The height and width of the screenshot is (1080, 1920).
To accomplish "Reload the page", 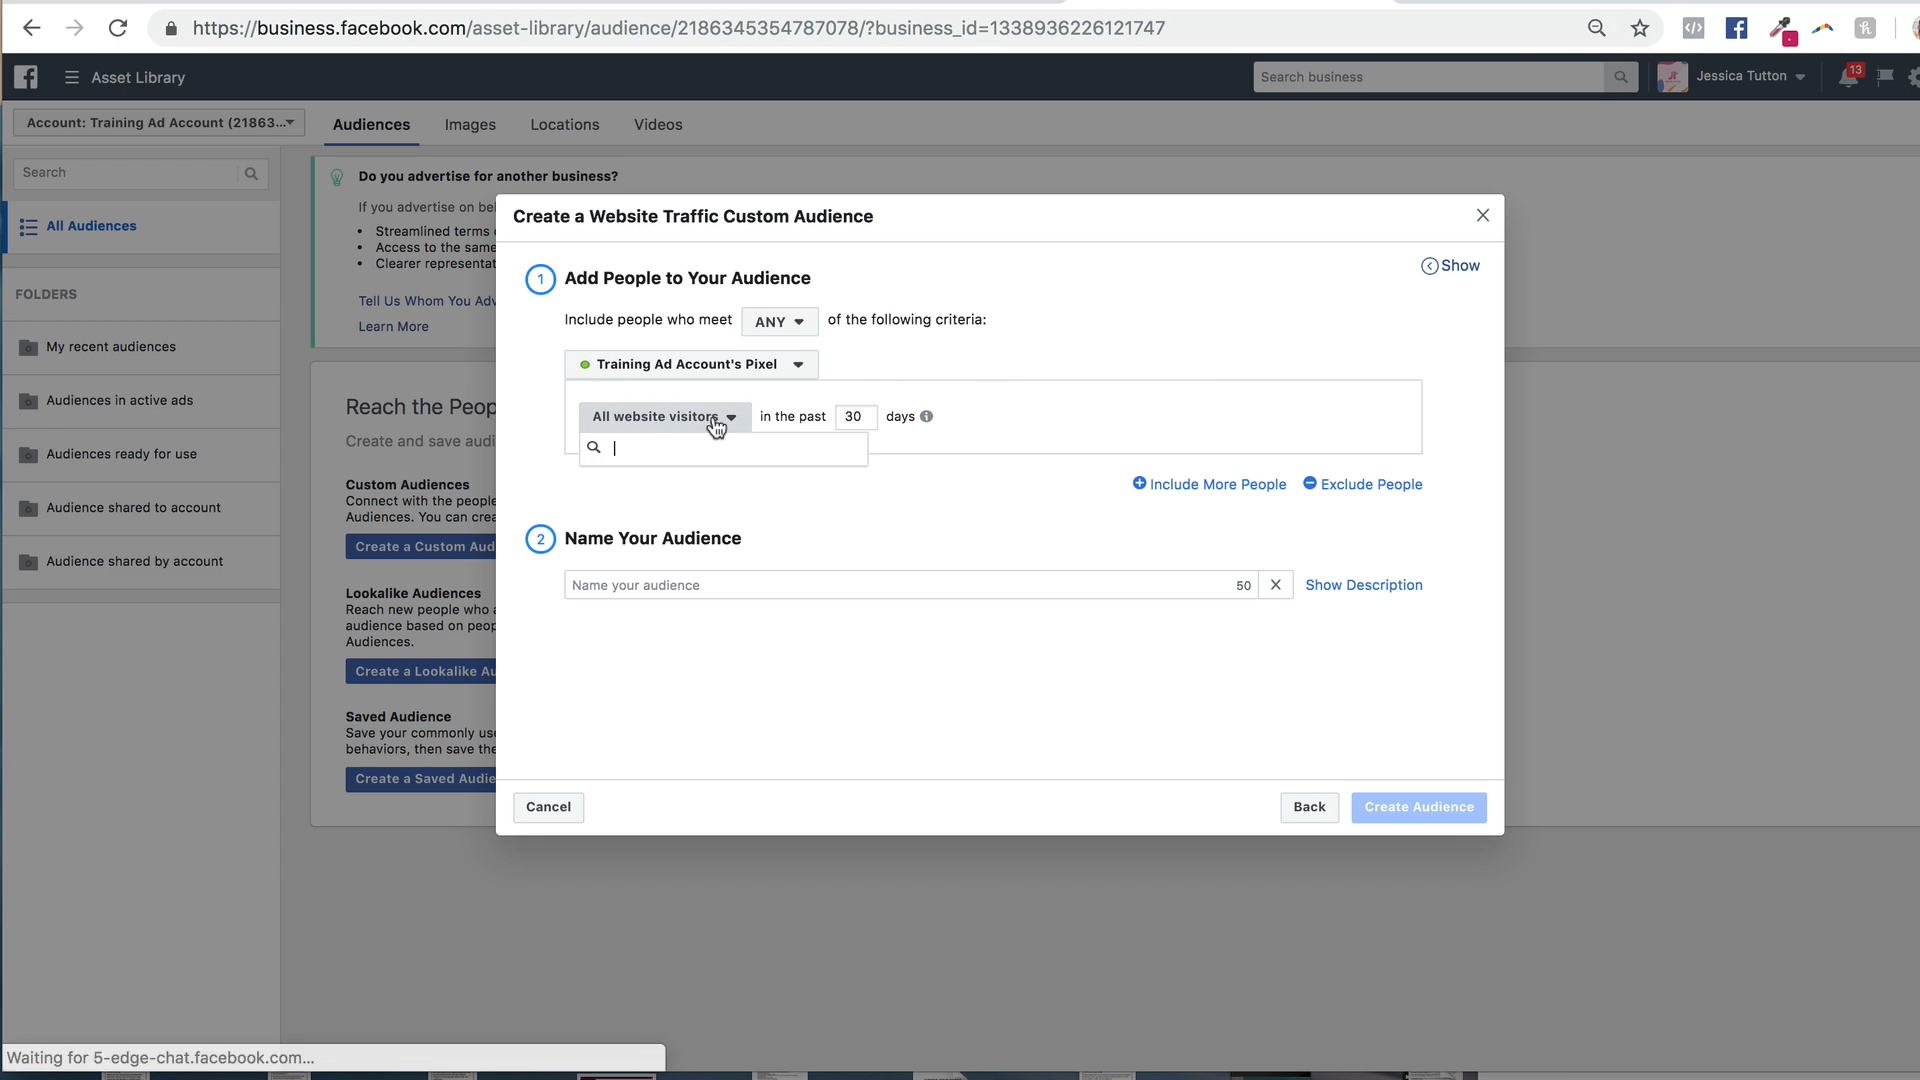I will 118,28.
